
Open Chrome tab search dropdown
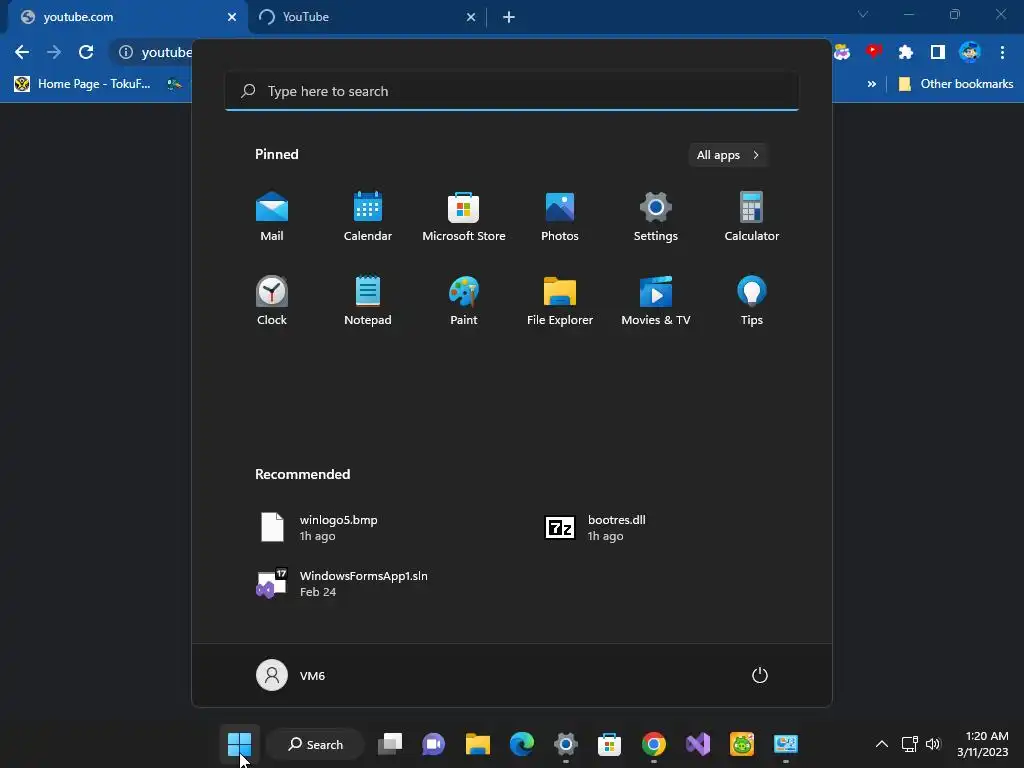[x=863, y=14]
